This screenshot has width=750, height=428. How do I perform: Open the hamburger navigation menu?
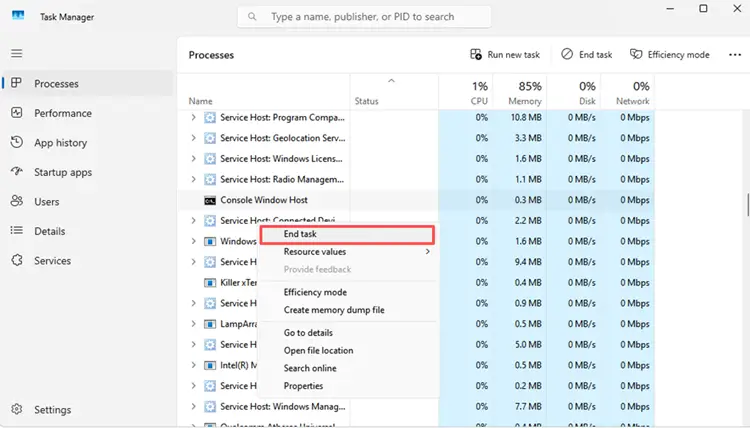(17, 53)
